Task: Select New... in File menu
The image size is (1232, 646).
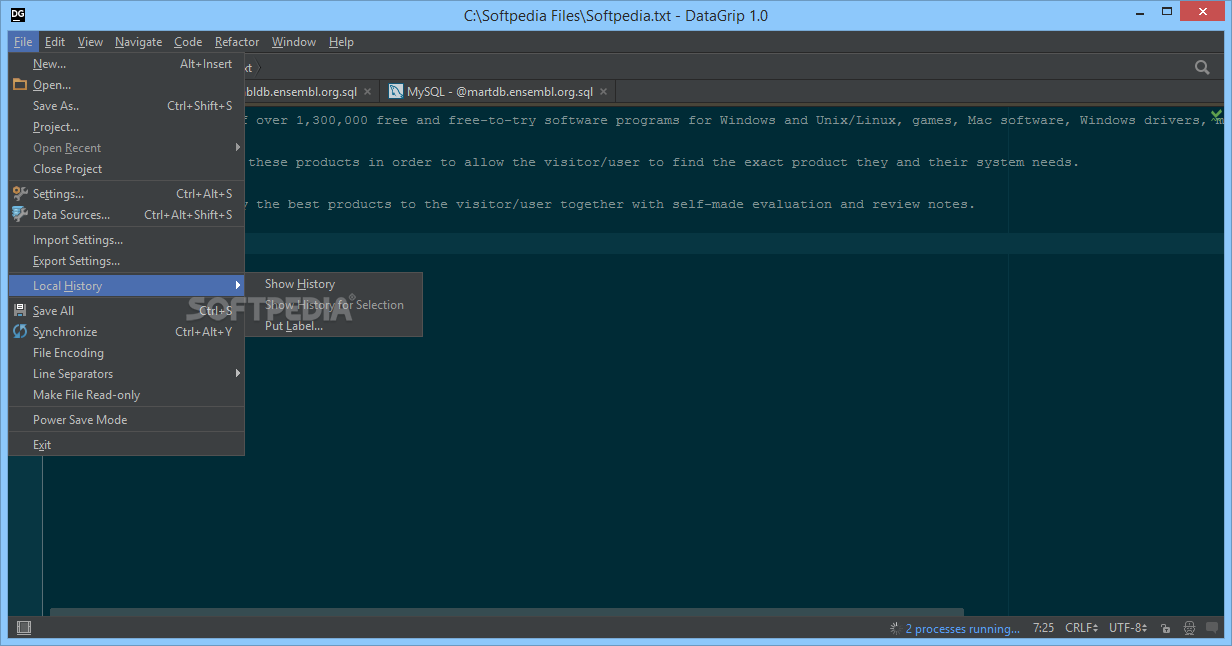Action: pos(126,64)
